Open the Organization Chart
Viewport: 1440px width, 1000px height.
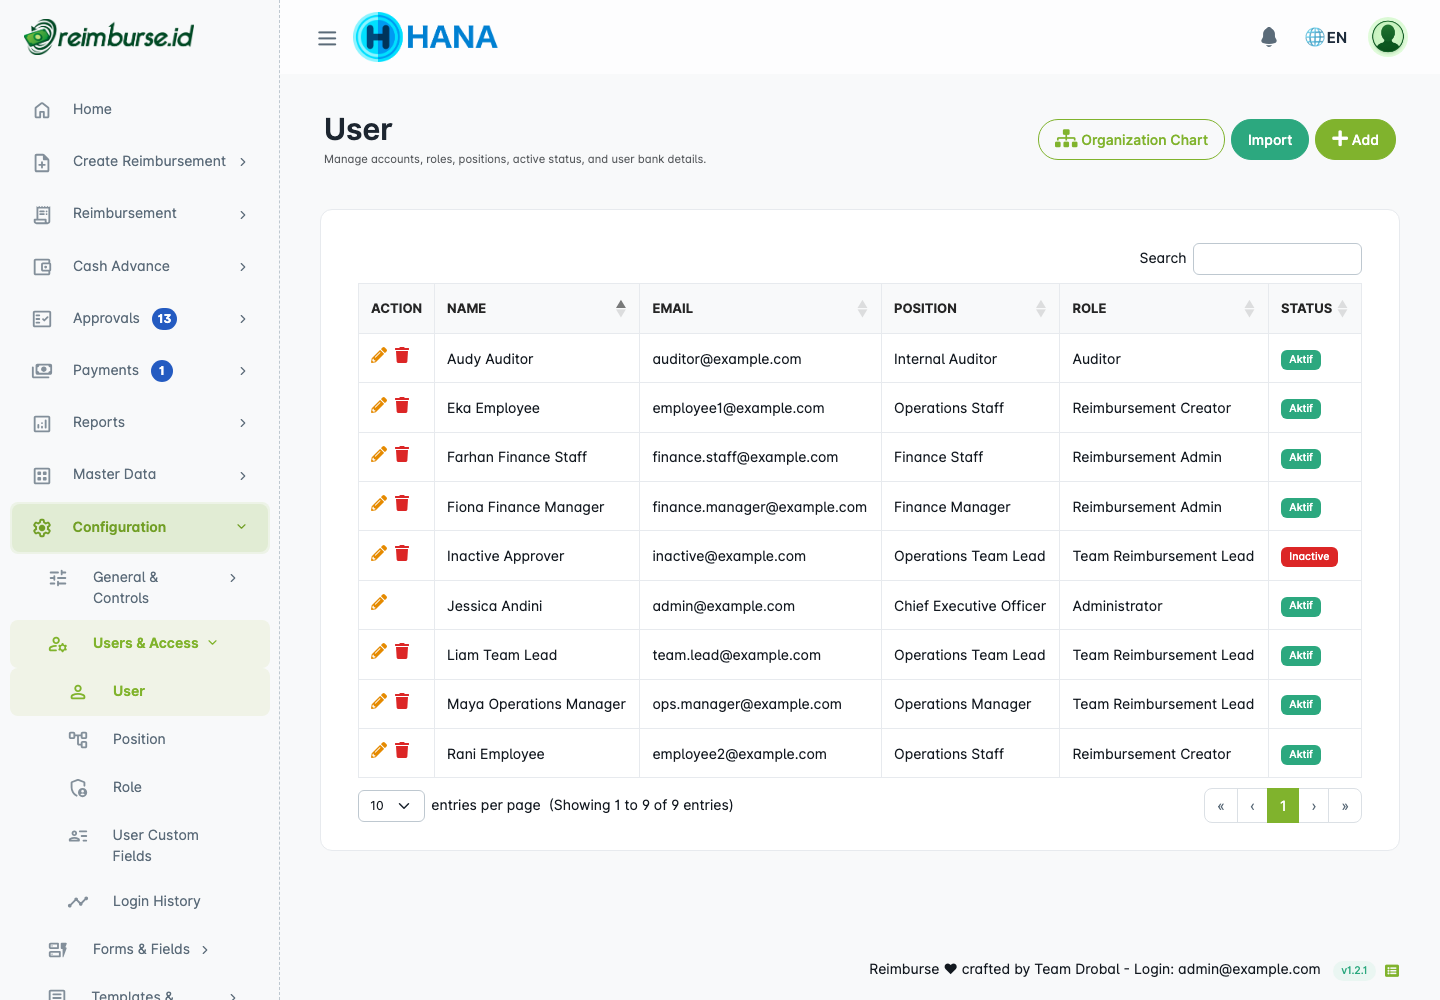1131,140
